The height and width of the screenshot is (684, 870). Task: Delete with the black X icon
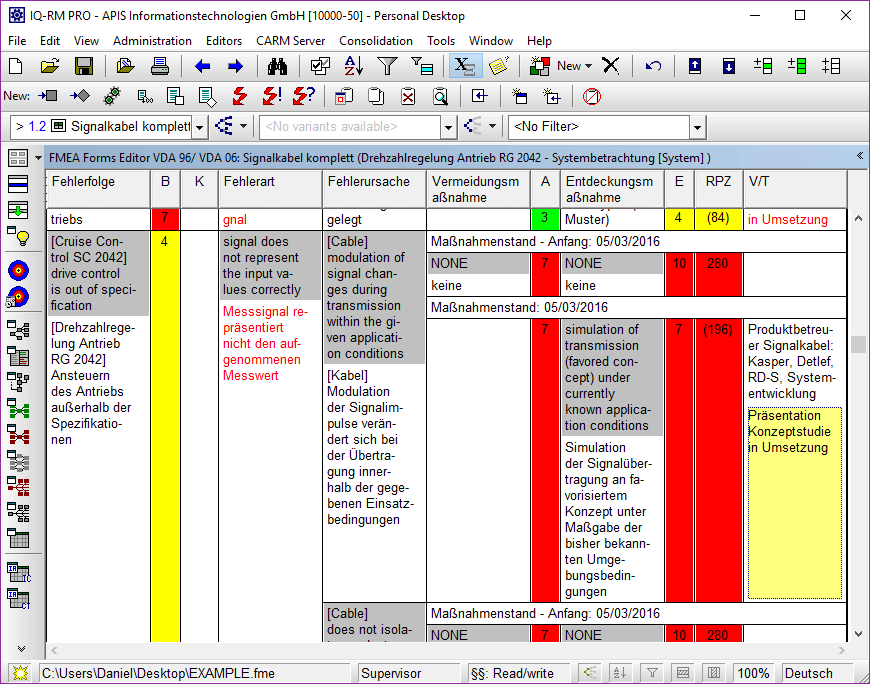pos(611,66)
